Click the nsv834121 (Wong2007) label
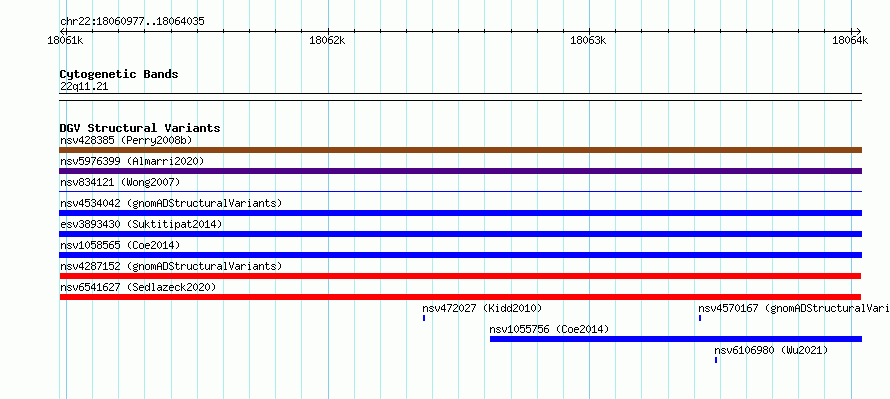 coord(120,182)
